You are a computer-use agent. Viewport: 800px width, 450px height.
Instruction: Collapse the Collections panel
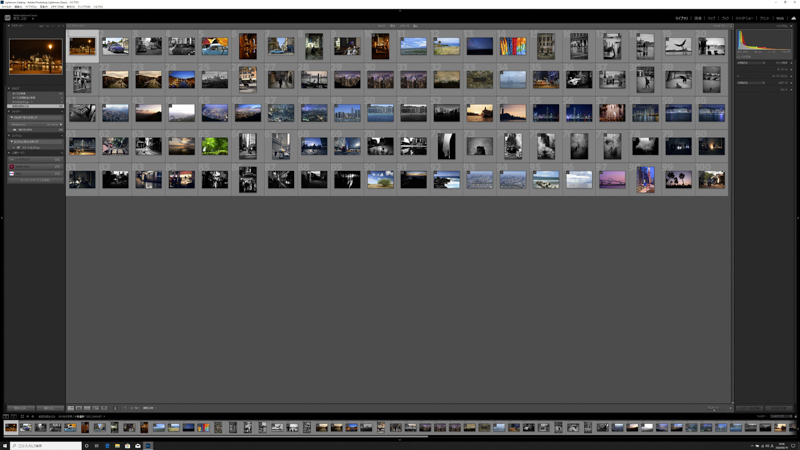(x=9, y=136)
